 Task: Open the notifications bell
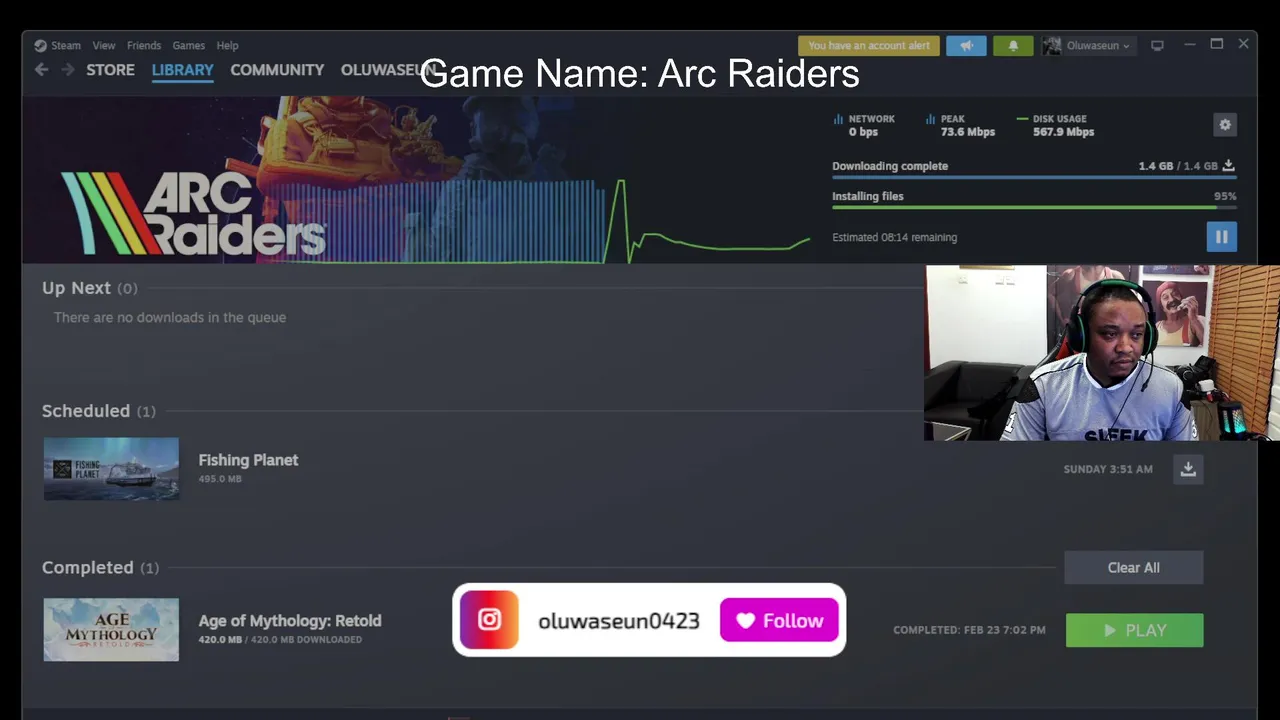point(1013,45)
